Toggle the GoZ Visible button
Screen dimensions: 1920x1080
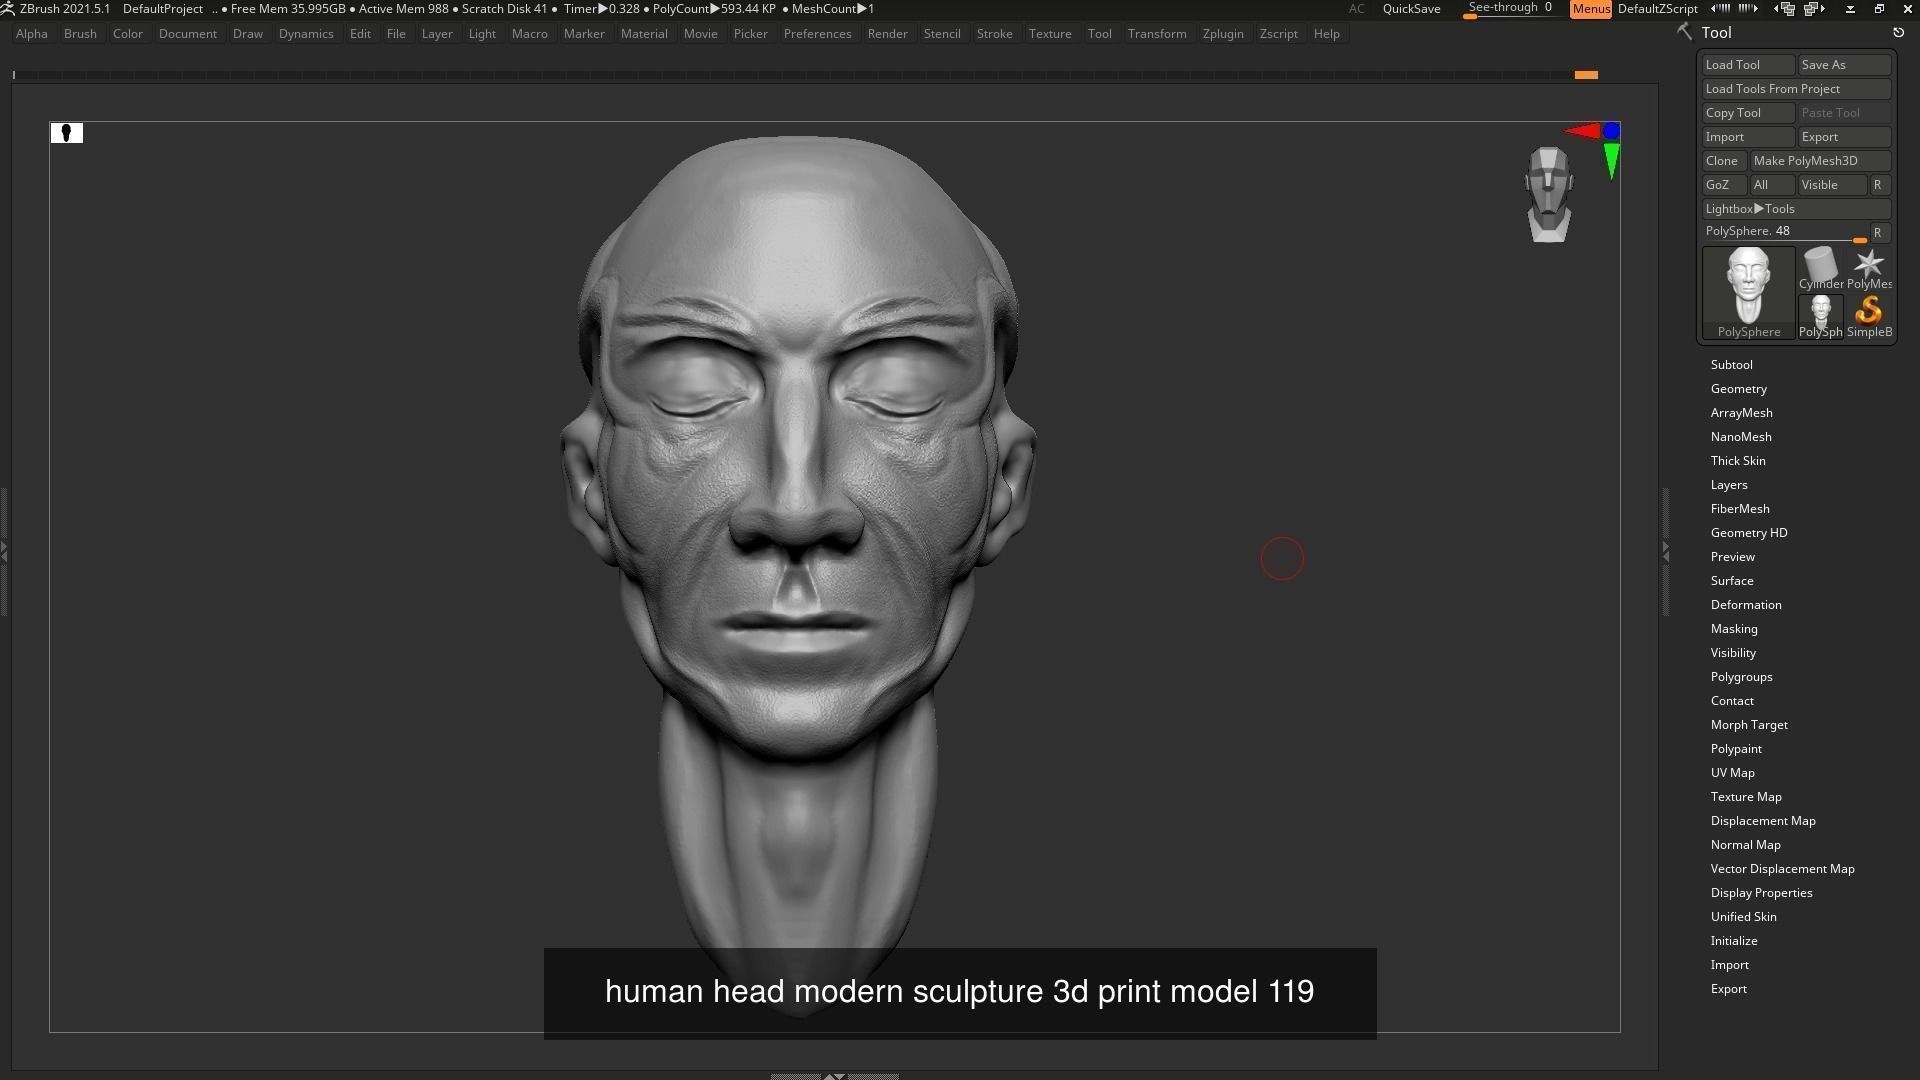point(1831,185)
